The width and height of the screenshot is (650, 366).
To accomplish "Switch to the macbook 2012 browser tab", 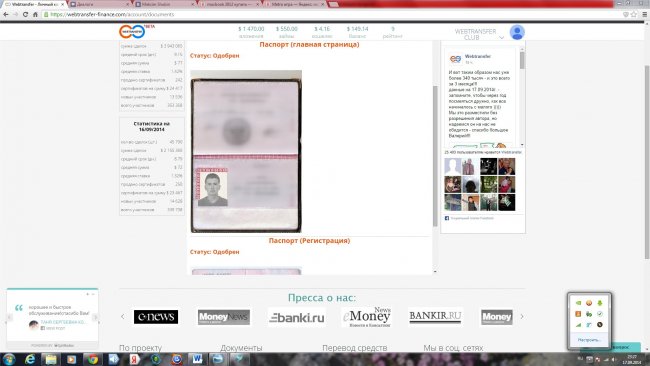I will pyautogui.click(x=228, y=4).
